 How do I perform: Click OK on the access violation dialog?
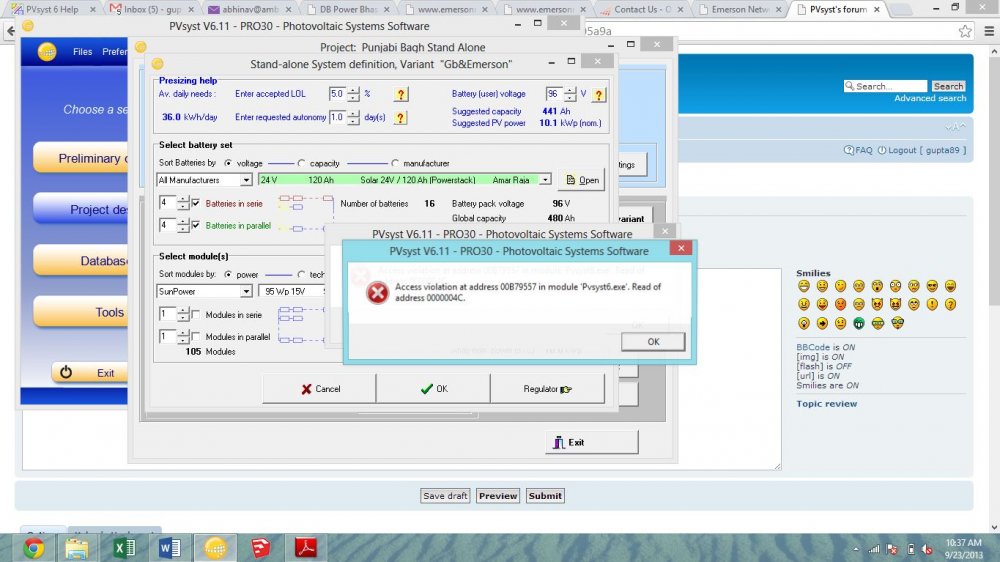(652, 341)
